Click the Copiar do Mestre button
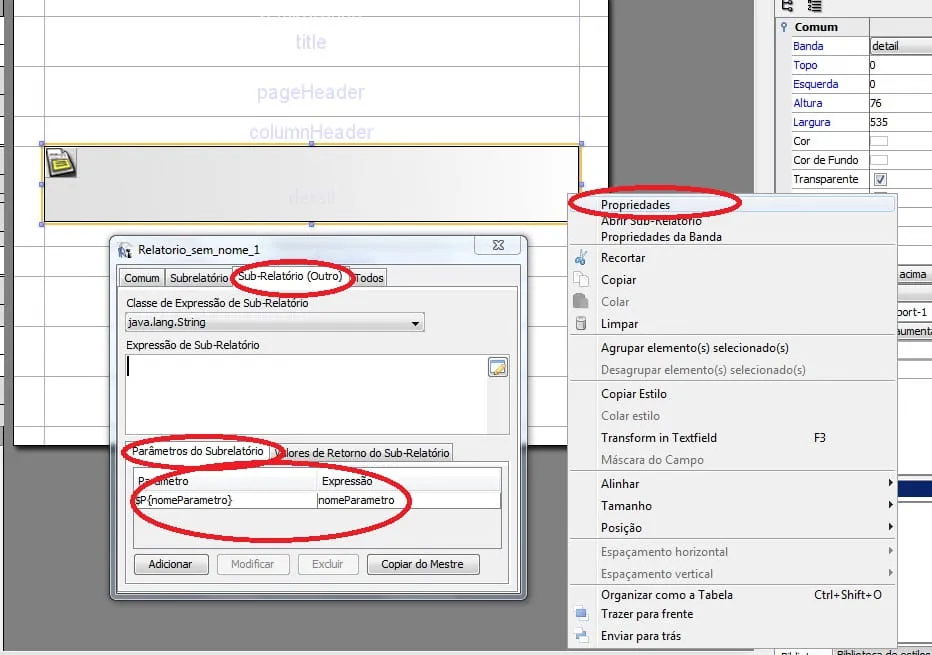 pos(422,564)
